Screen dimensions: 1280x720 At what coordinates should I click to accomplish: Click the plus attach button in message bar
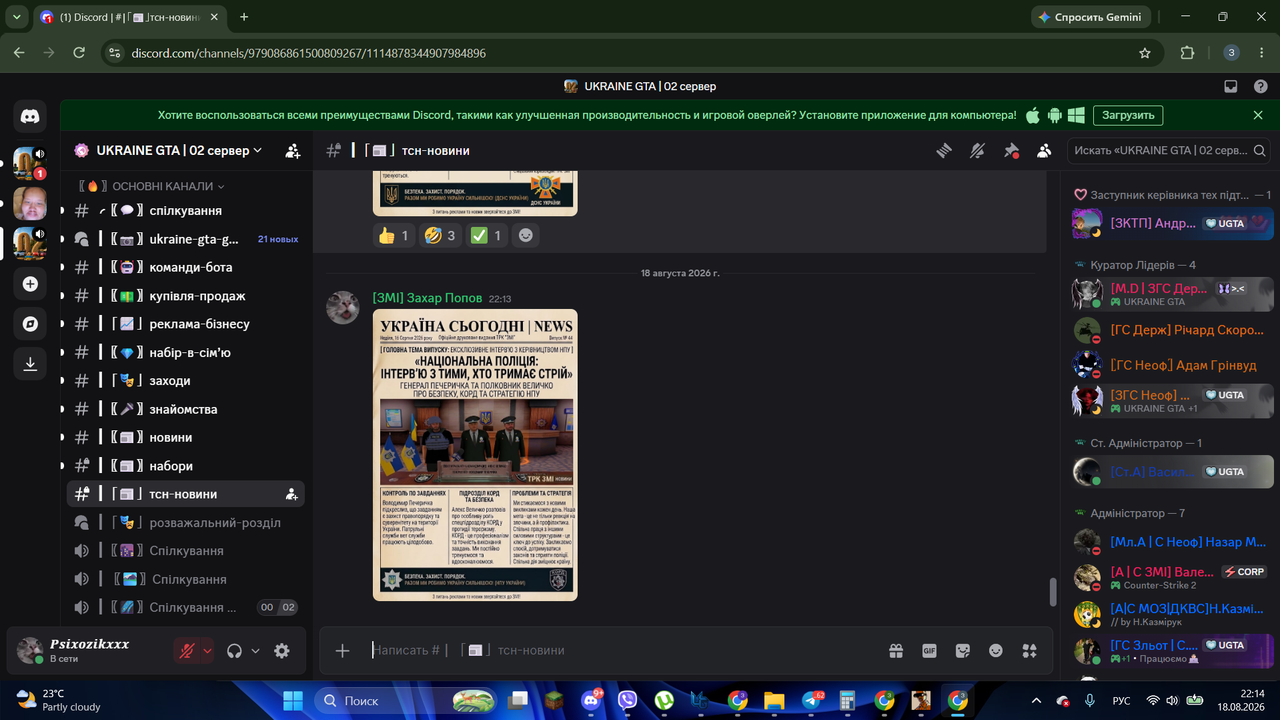tap(342, 650)
